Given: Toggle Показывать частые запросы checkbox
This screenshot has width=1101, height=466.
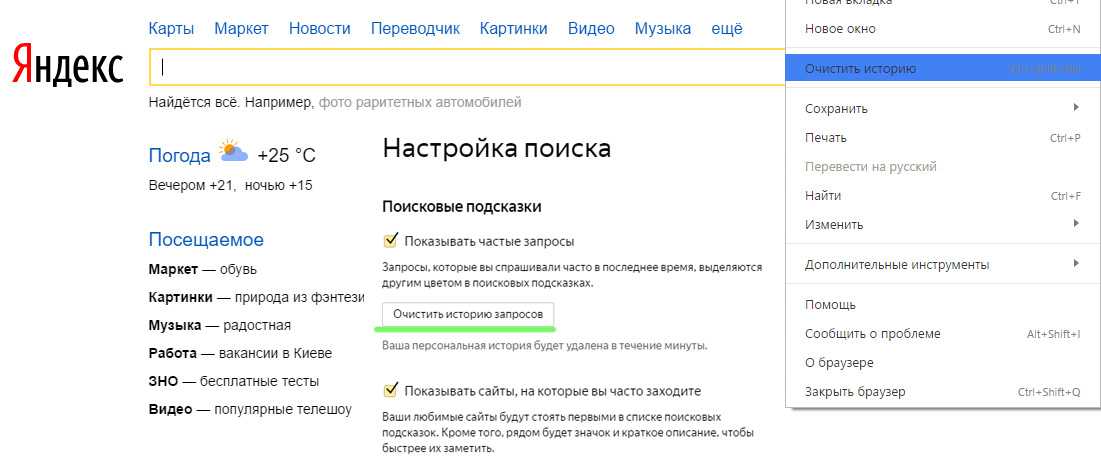Looking at the screenshot, I should point(390,241).
